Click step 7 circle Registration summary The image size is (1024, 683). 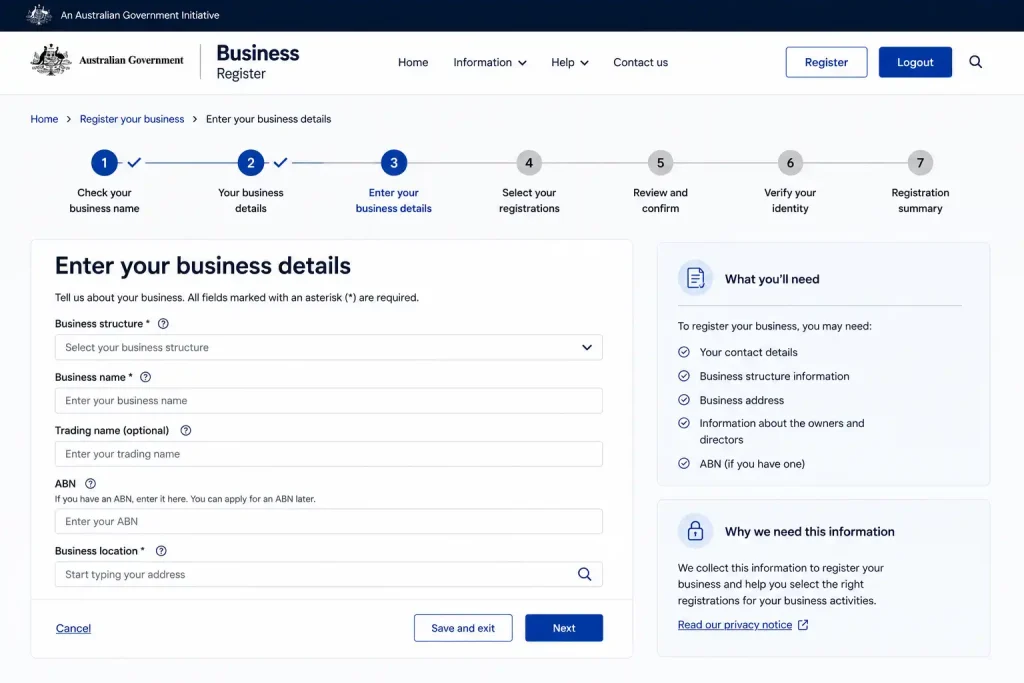click(x=920, y=163)
